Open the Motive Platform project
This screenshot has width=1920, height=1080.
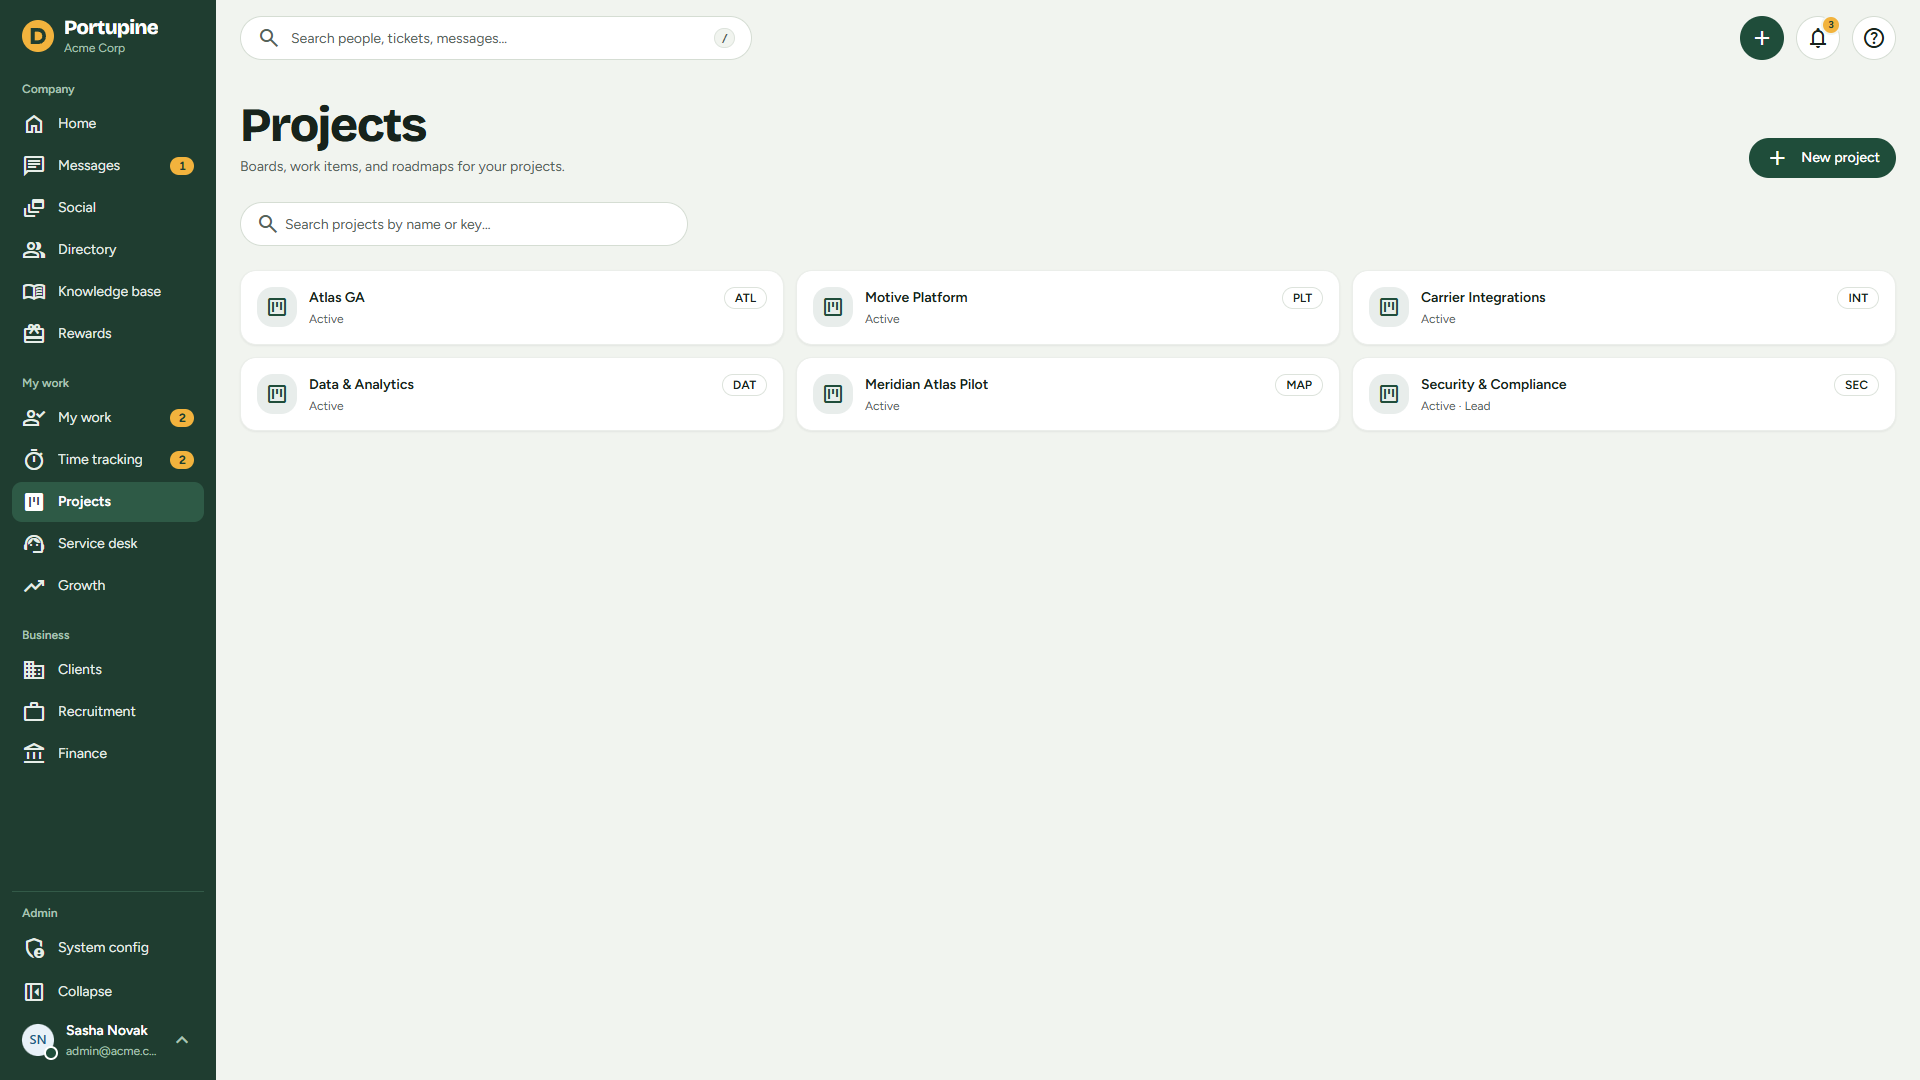tap(1068, 308)
